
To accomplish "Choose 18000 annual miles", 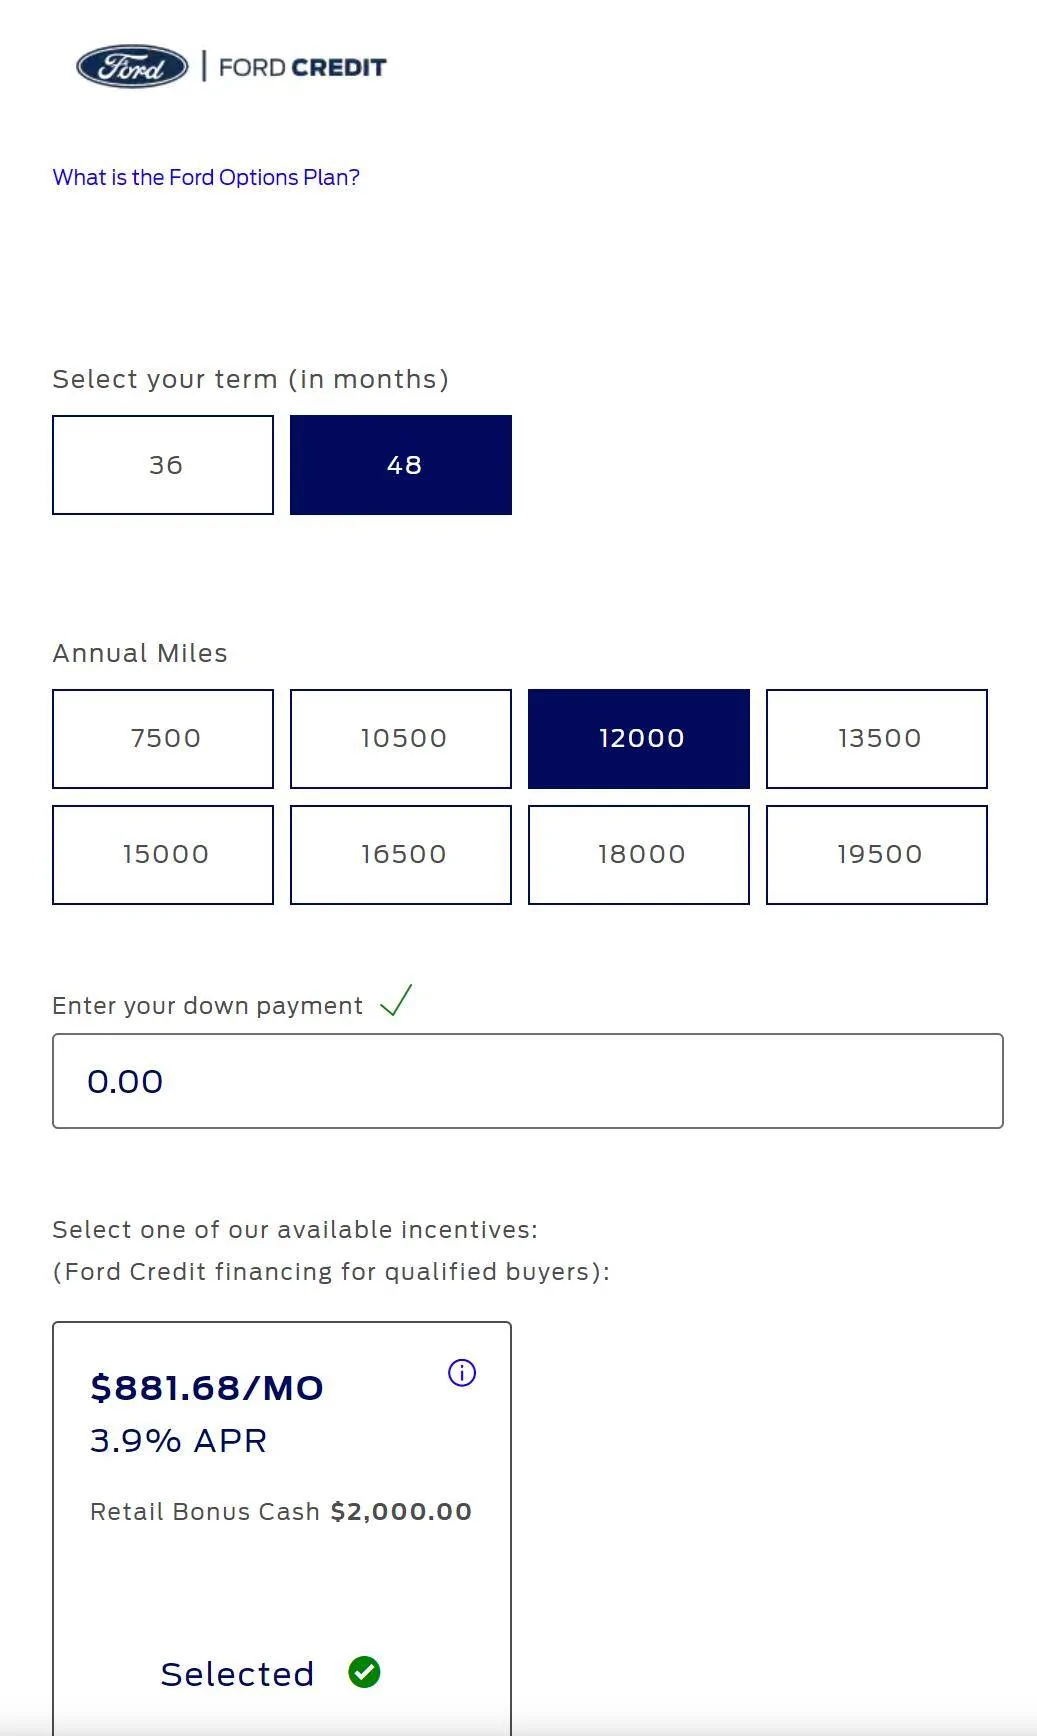I will [x=639, y=855].
